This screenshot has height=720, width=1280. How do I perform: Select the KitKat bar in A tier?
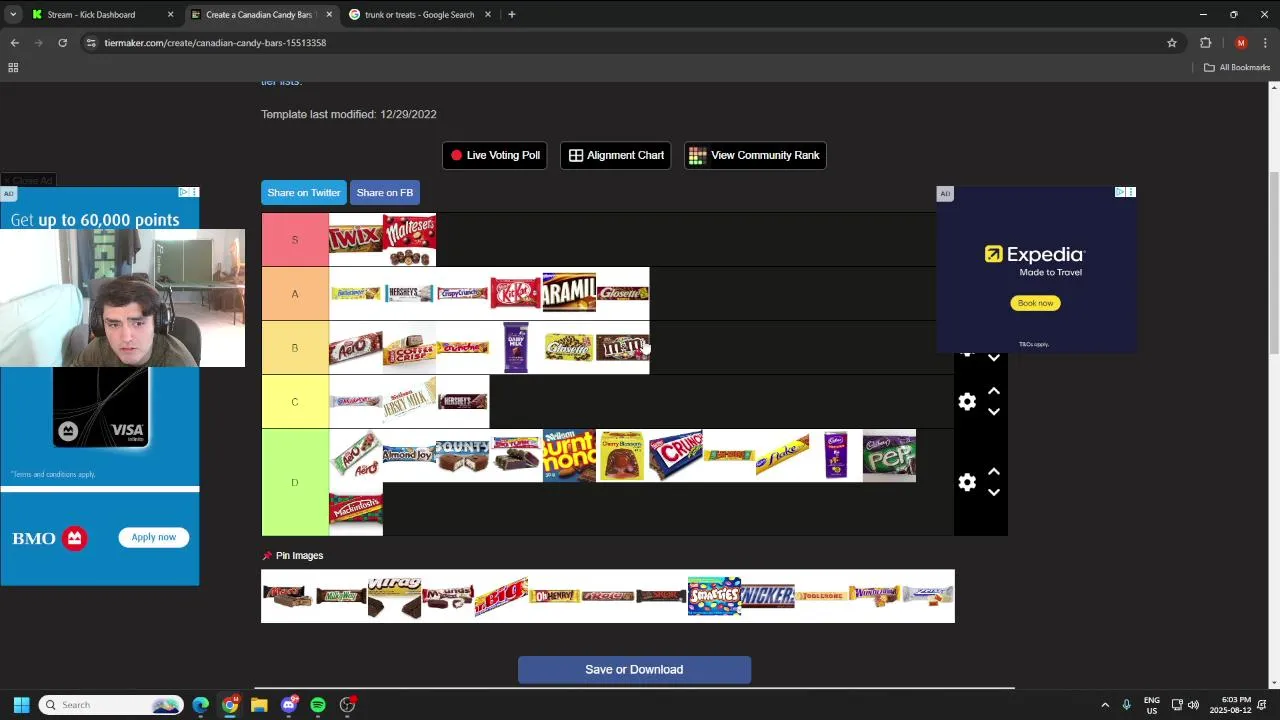point(516,294)
